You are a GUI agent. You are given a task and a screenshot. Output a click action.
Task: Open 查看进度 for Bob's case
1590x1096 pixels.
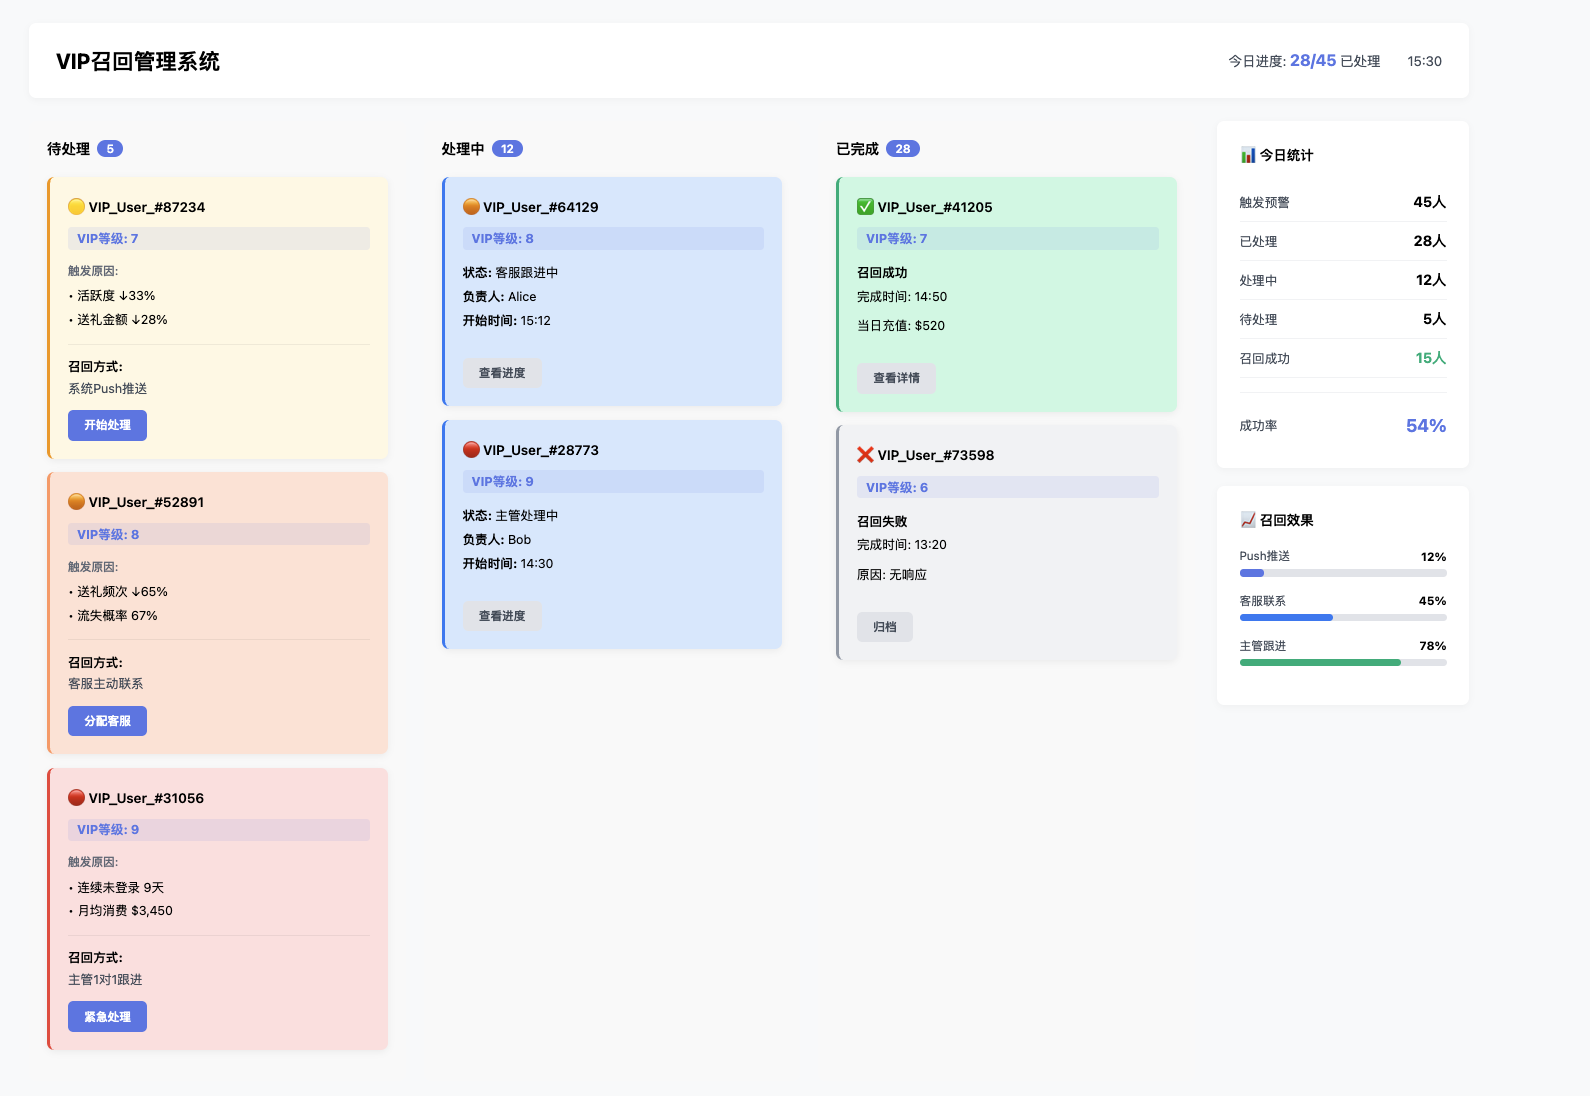tap(502, 616)
